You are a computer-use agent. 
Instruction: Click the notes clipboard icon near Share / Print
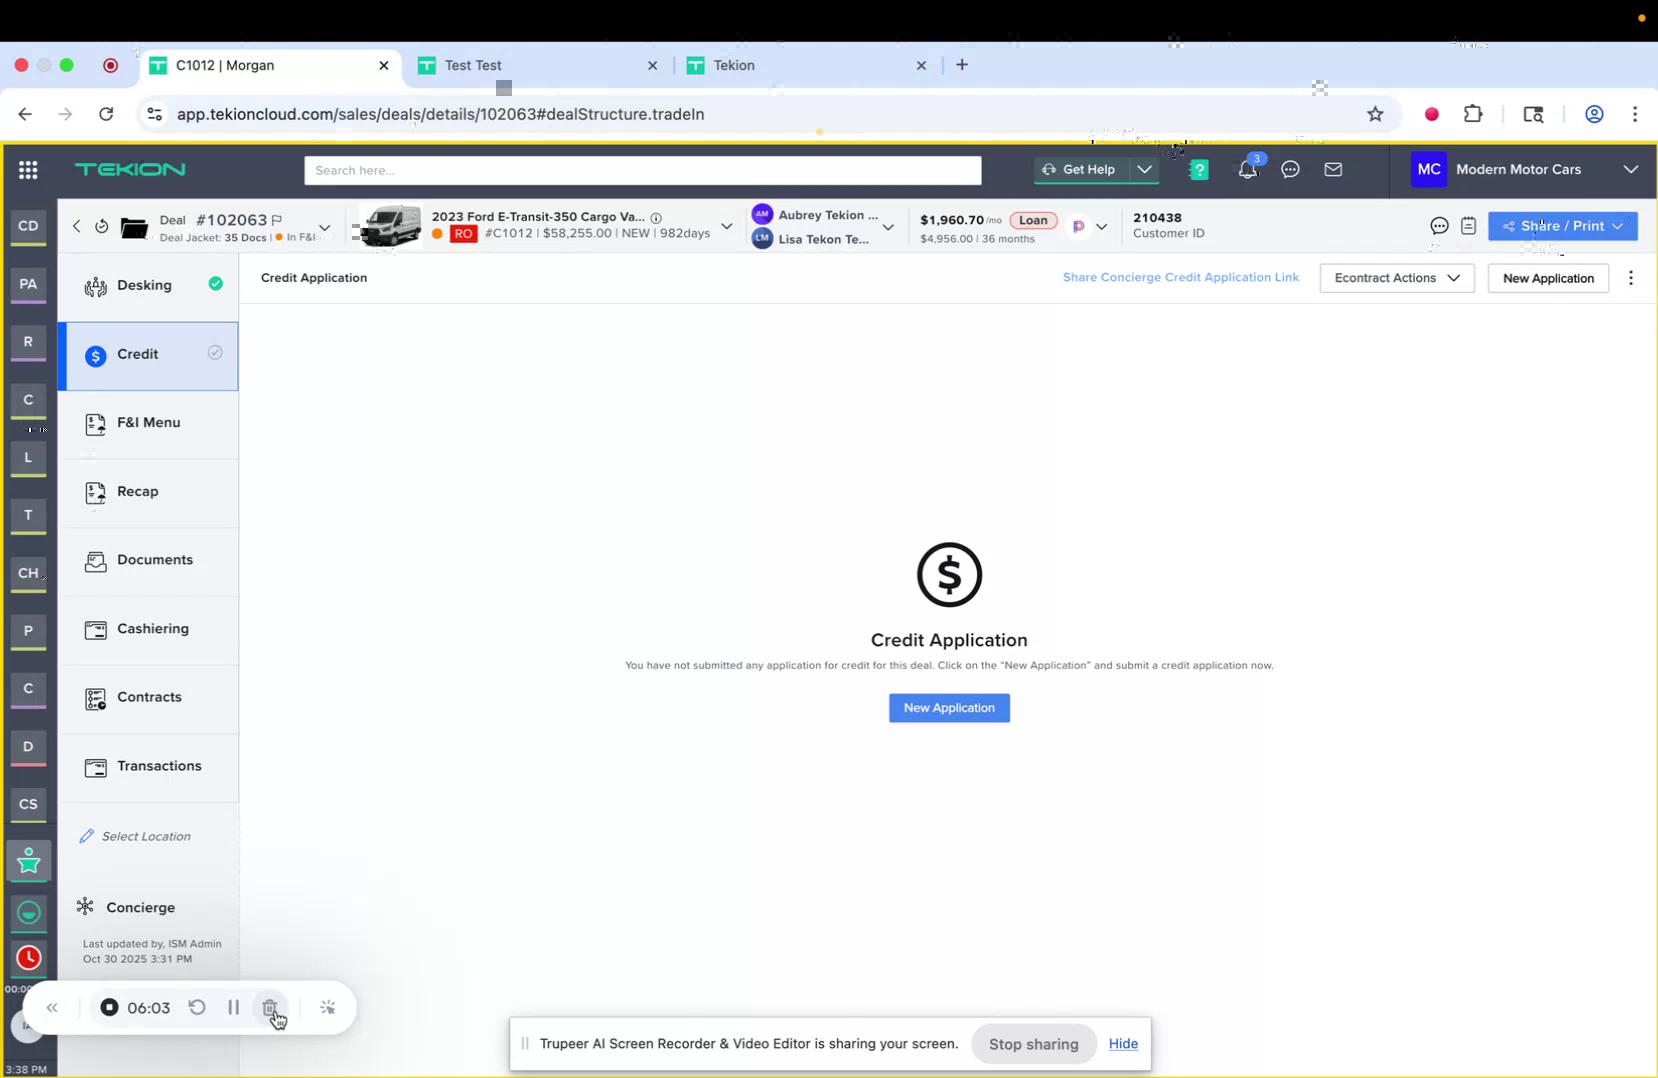pyautogui.click(x=1468, y=226)
